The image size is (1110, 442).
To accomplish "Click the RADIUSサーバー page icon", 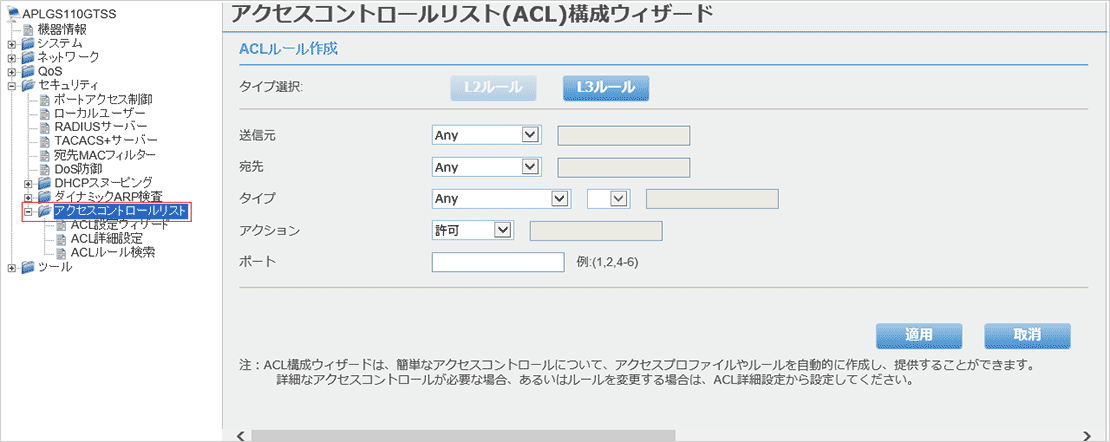I will coord(45,128).
